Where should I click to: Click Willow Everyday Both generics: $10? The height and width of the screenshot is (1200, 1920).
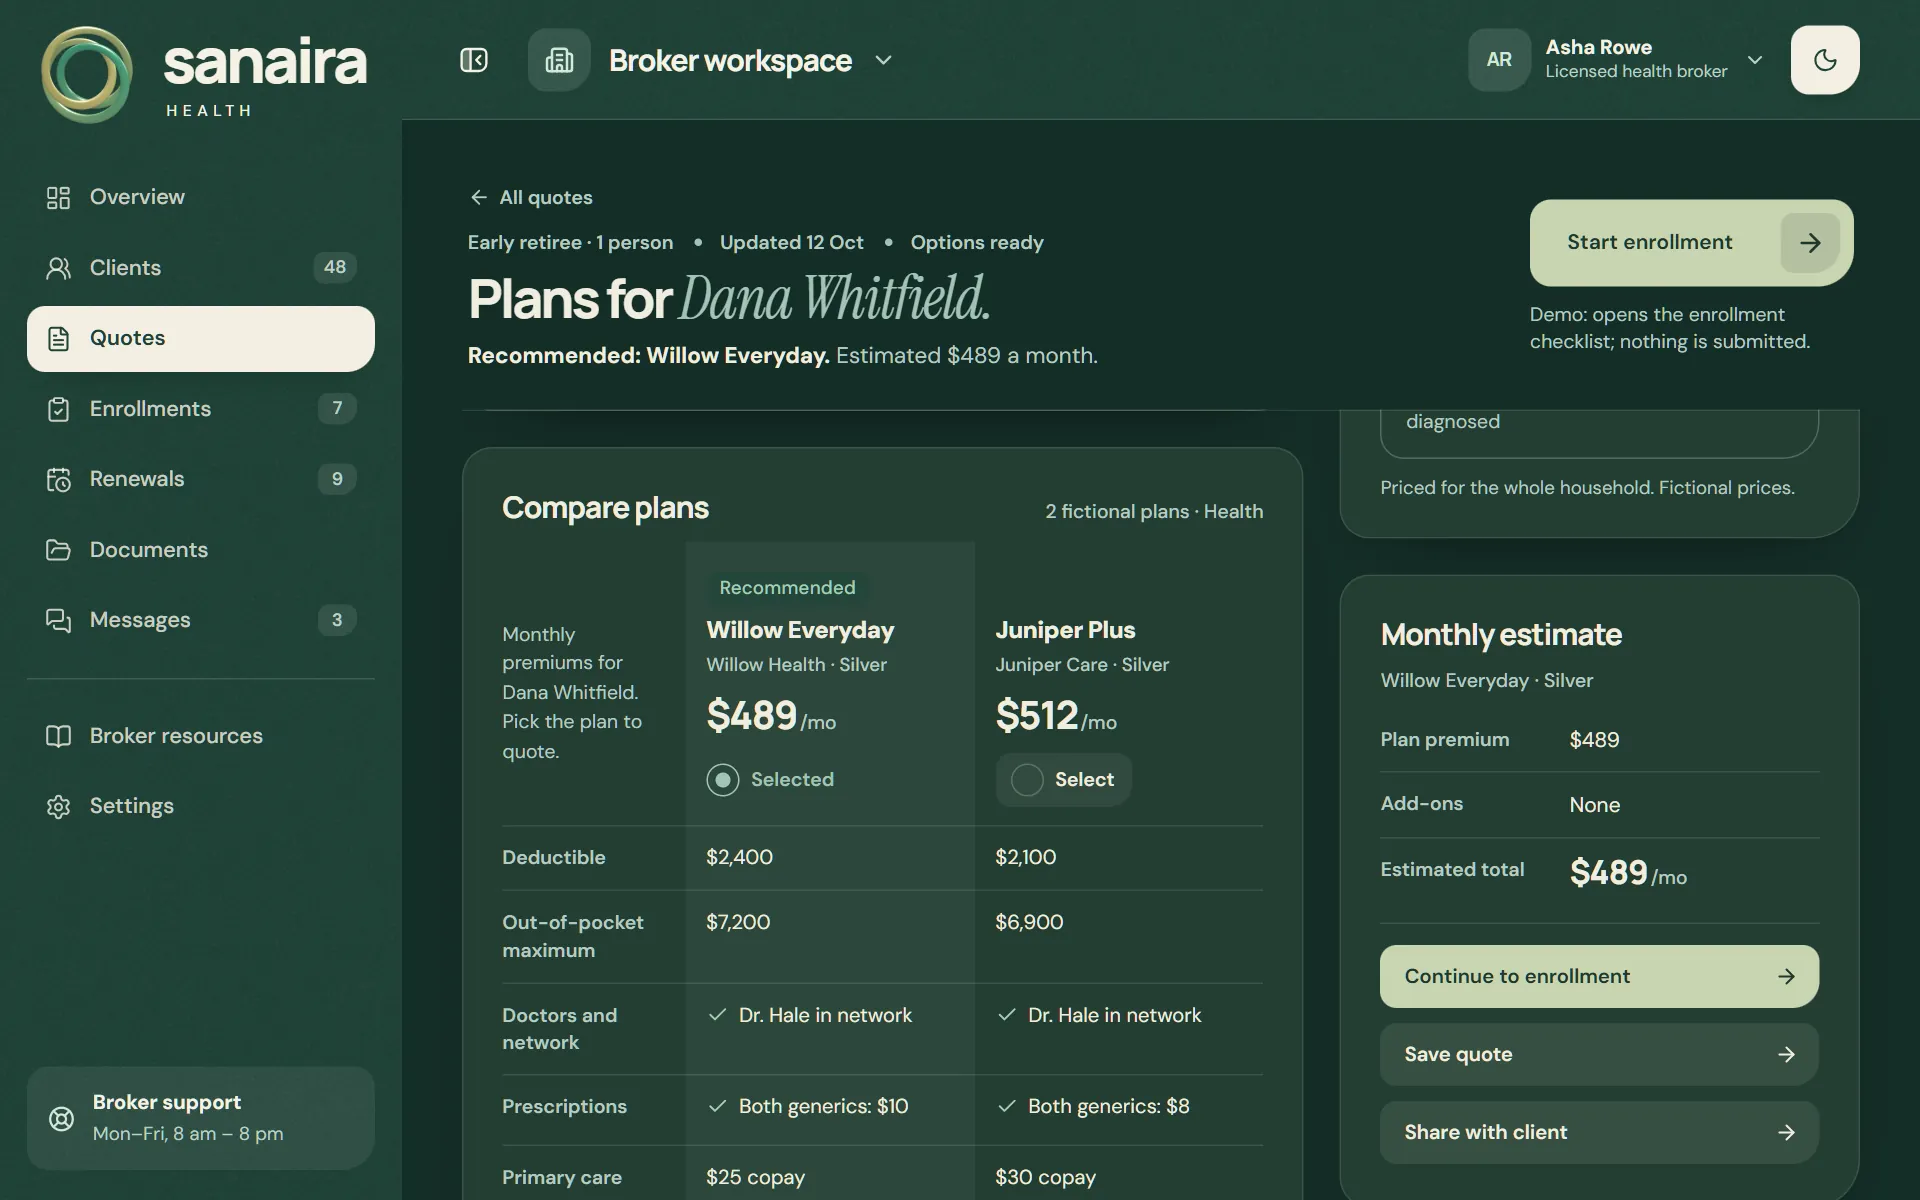[808, 1106]
